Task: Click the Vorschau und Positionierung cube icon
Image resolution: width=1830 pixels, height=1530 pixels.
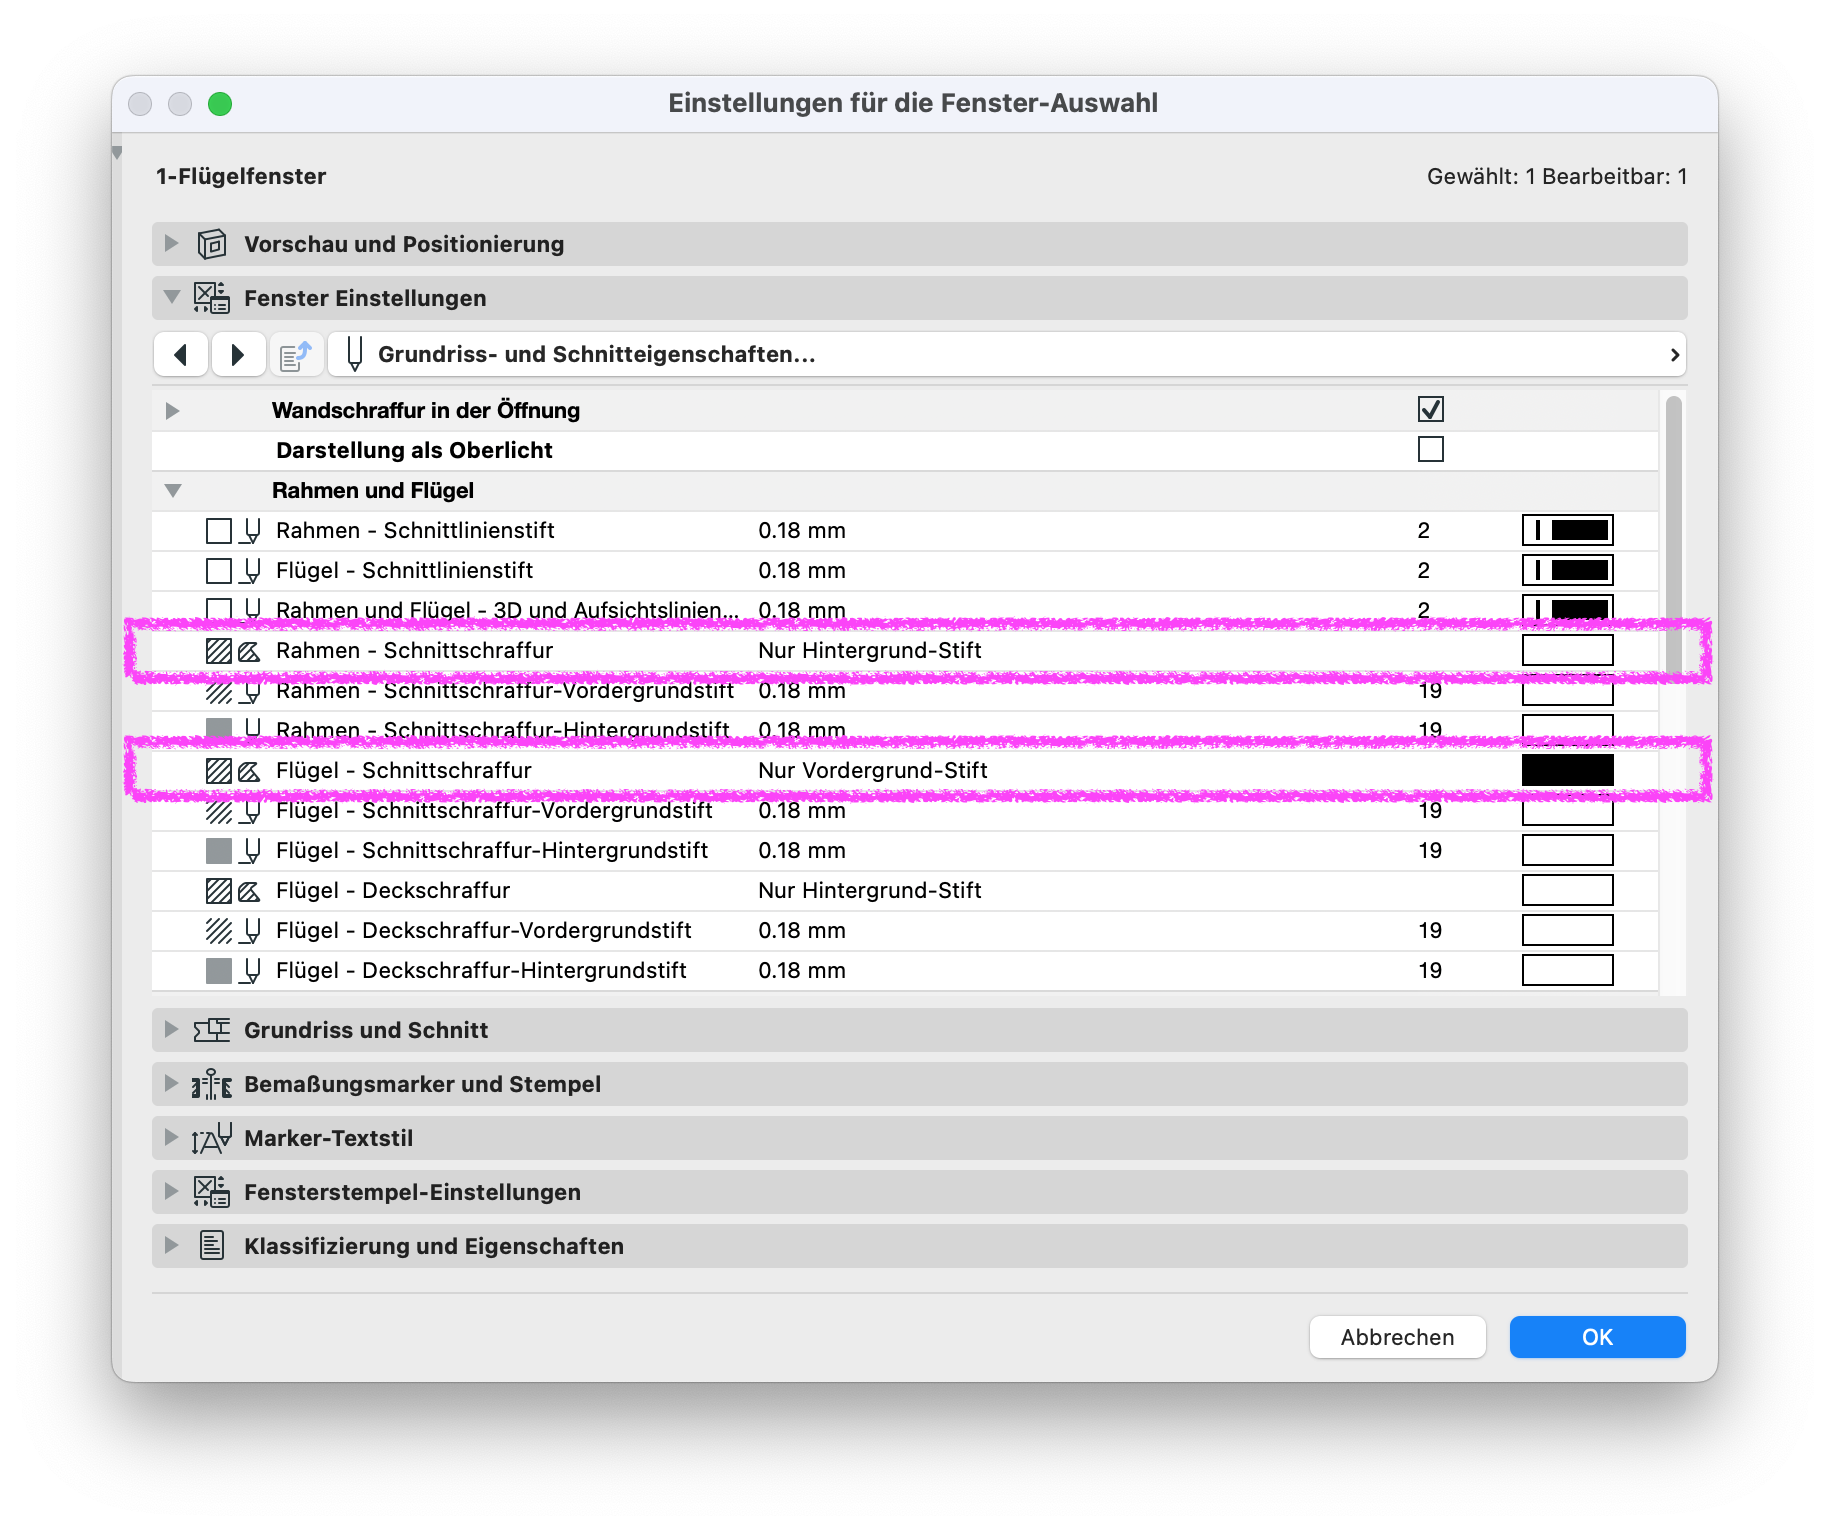Action: pos(211,244)
